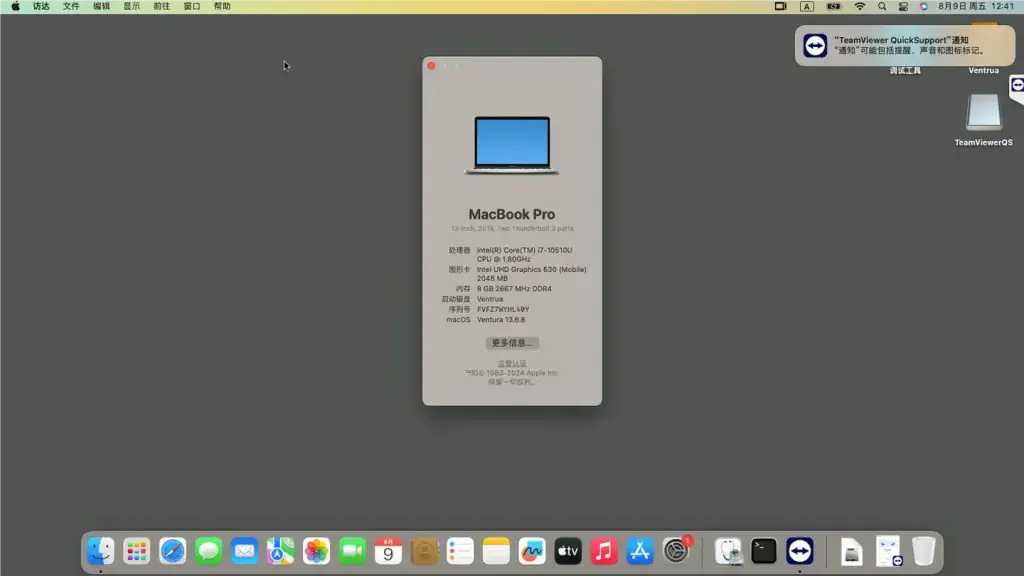The height and width of the screenshot is (576, 1024).
Task: Open Contacts app in dock
Action: pos(424,551)
